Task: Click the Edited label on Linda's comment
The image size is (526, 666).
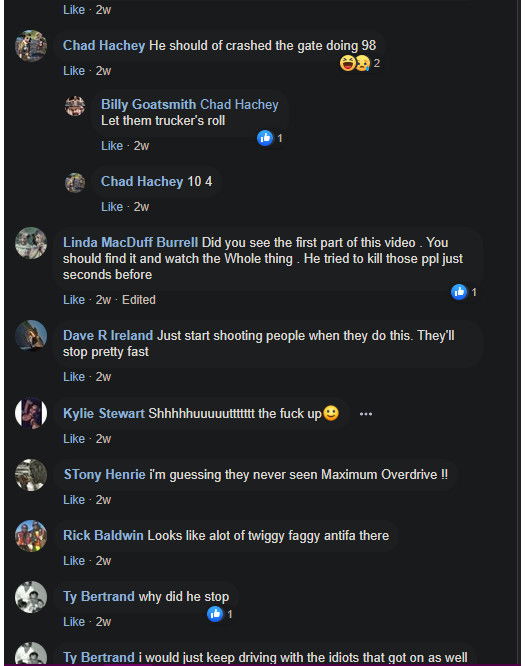Action: tap(139, 300)
